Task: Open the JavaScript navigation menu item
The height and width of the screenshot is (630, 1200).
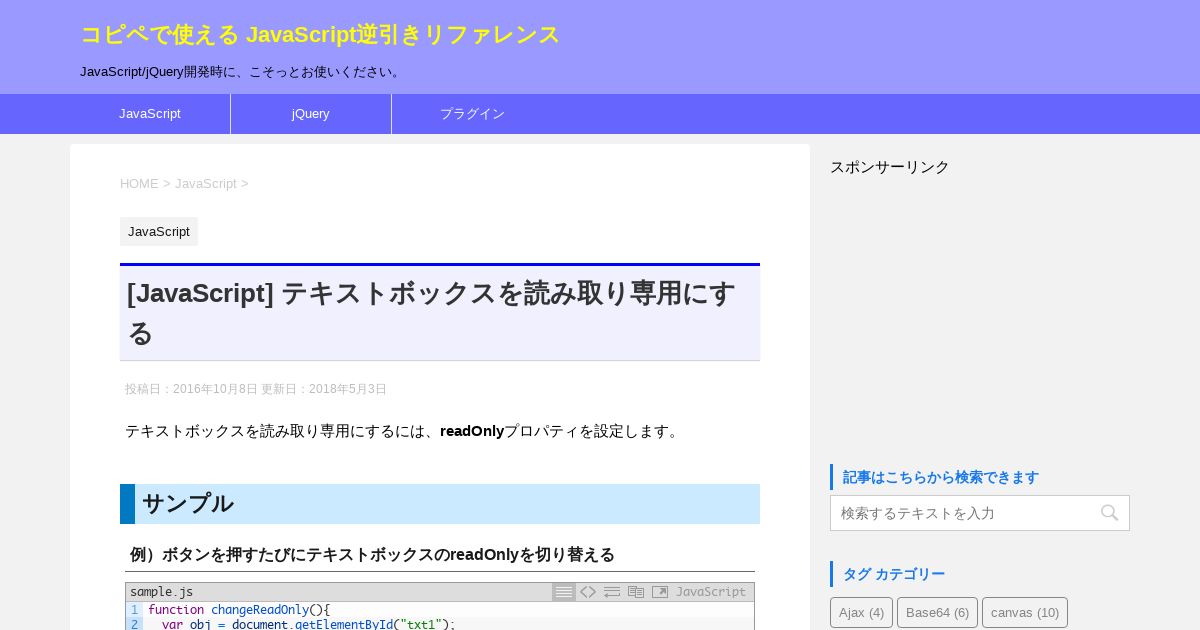Action: pyautogui.click(x=150, y=114)
